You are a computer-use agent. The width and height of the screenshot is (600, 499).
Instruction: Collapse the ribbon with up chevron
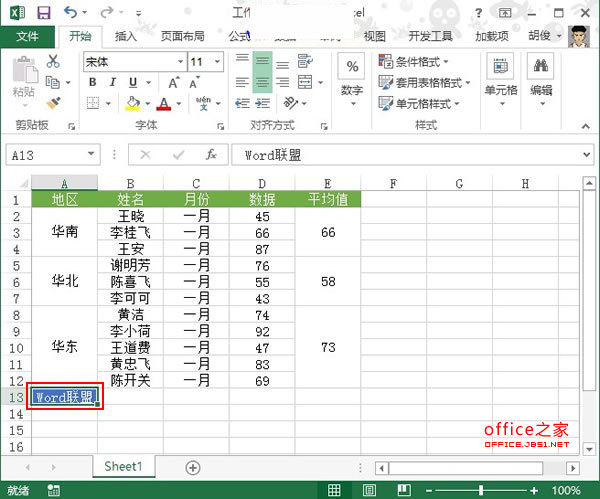pos(585,126)
